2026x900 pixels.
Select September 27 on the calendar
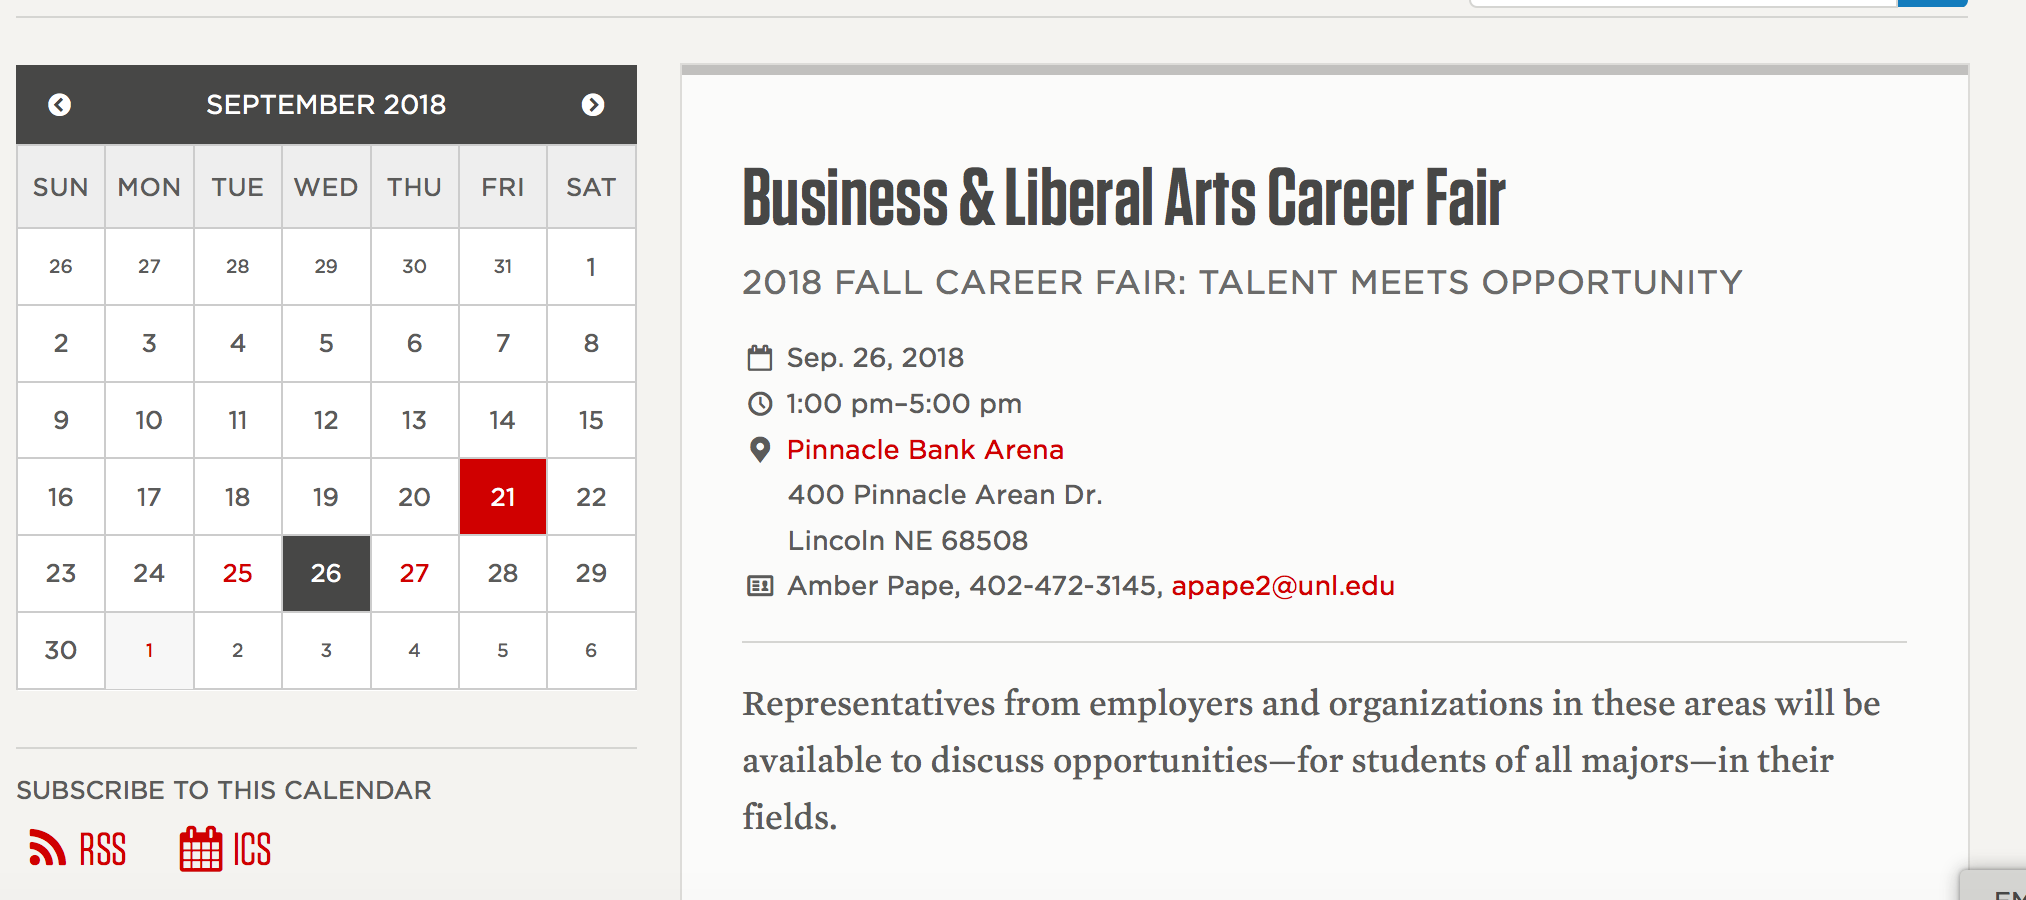[414, 573]
